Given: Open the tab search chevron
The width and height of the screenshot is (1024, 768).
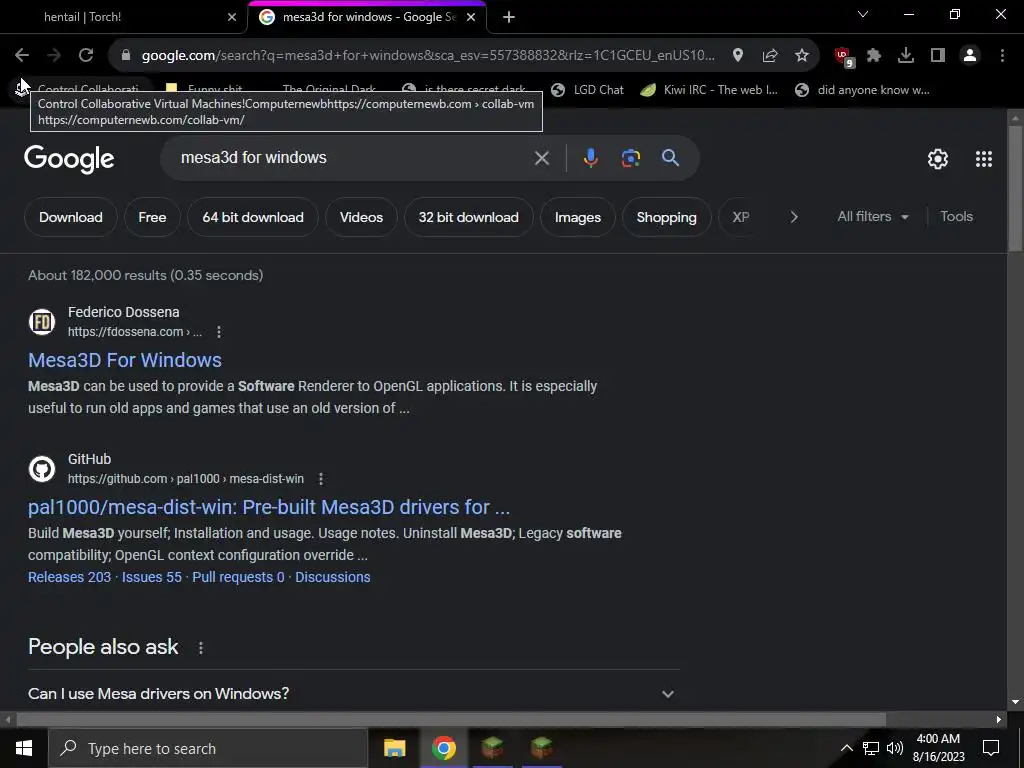Looking at the screenshot, I should [863, 14].
